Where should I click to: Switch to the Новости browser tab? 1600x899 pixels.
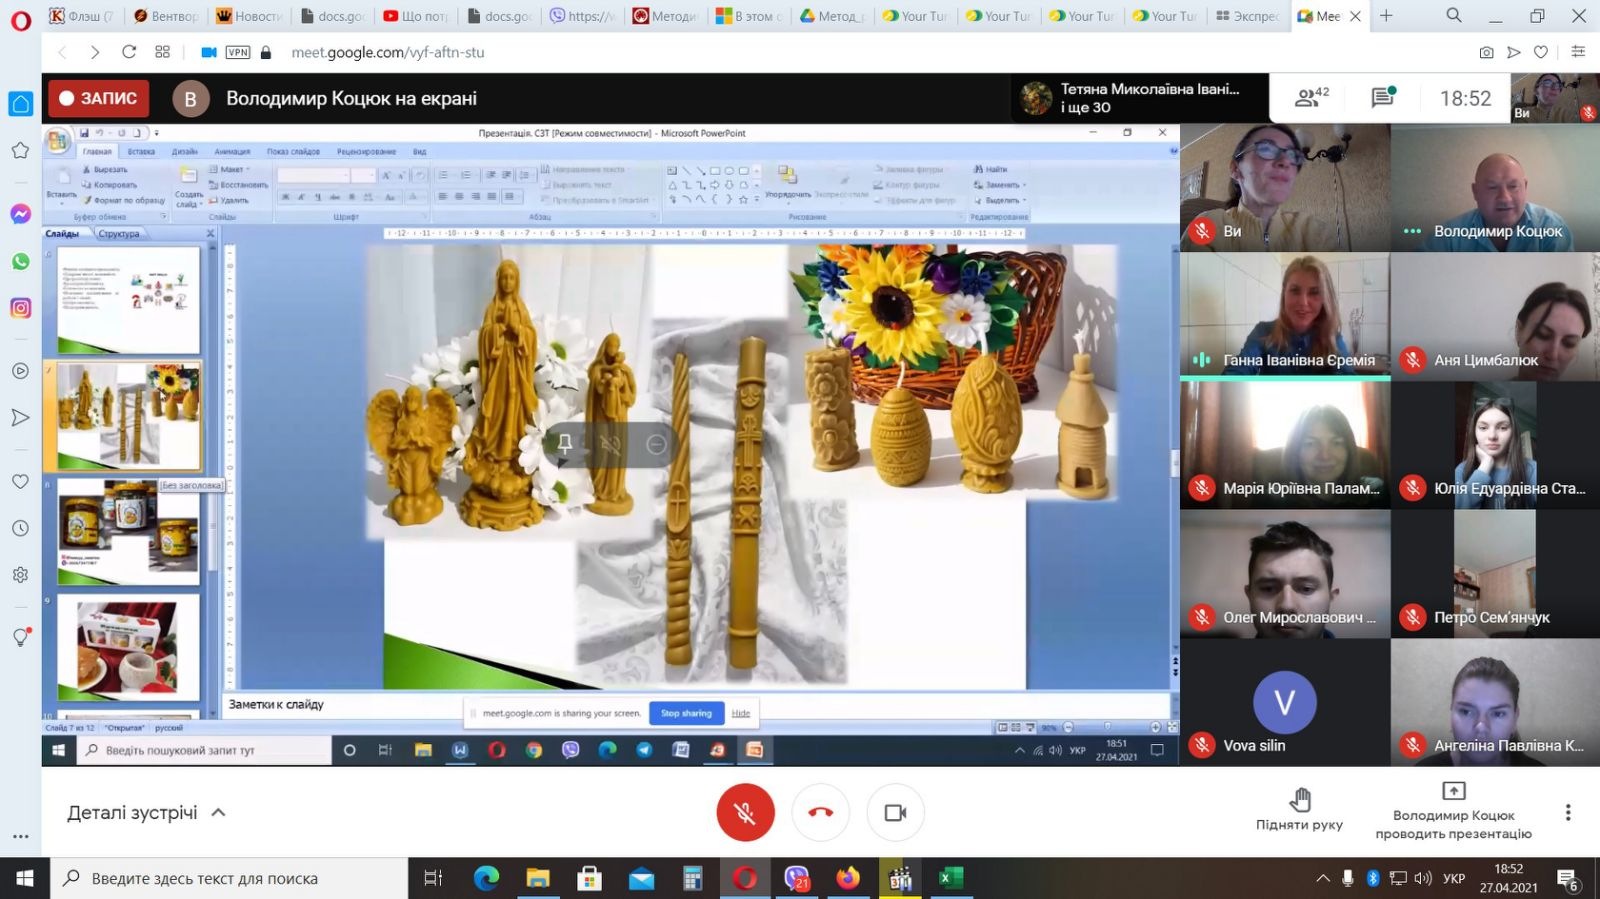click(x=249, y=16)
